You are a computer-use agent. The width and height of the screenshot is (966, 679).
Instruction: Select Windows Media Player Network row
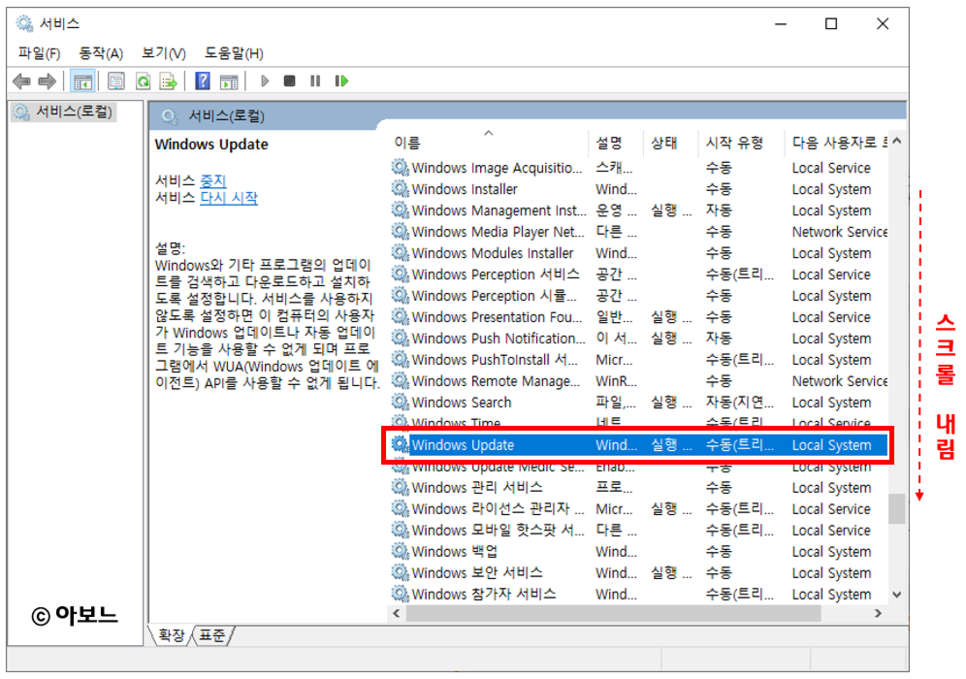point(639,232)
